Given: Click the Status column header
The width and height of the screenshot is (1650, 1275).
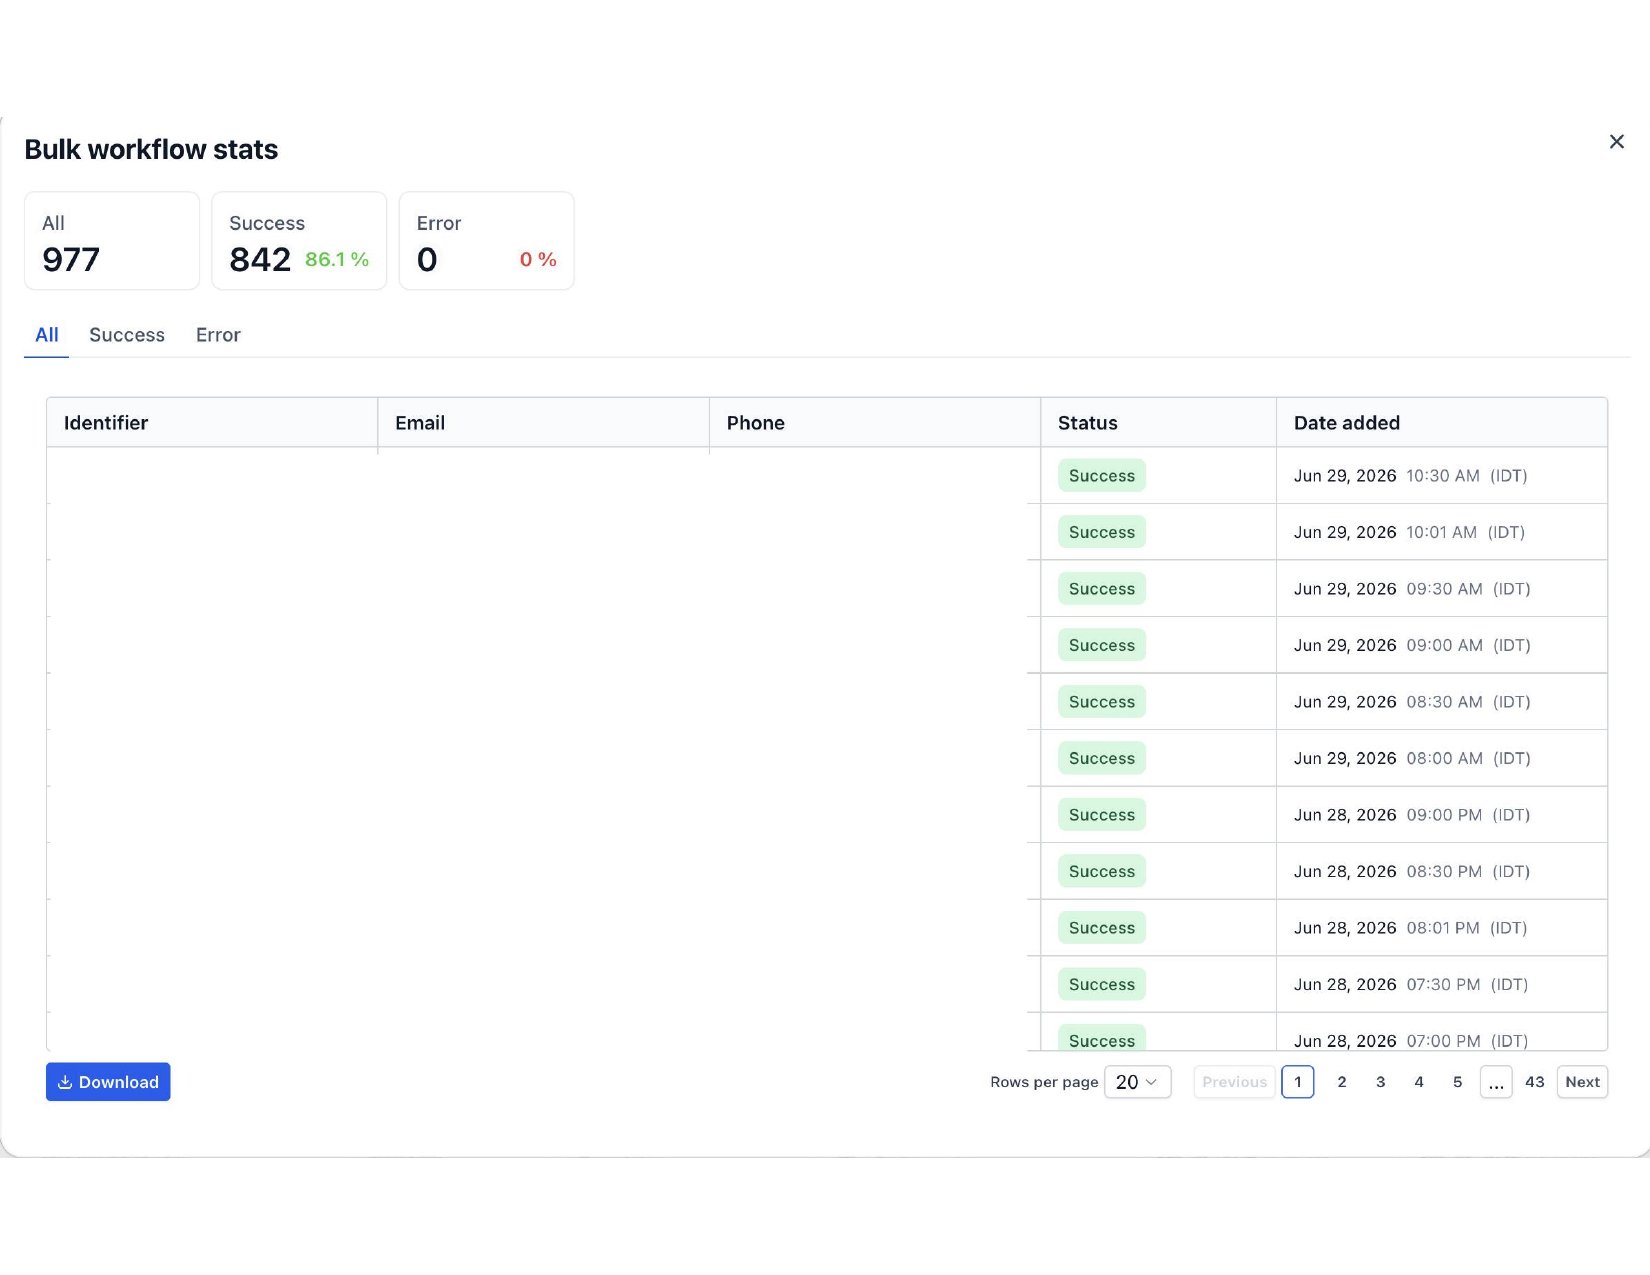Looking at the screenshot, I should (x=1159, y=423).
